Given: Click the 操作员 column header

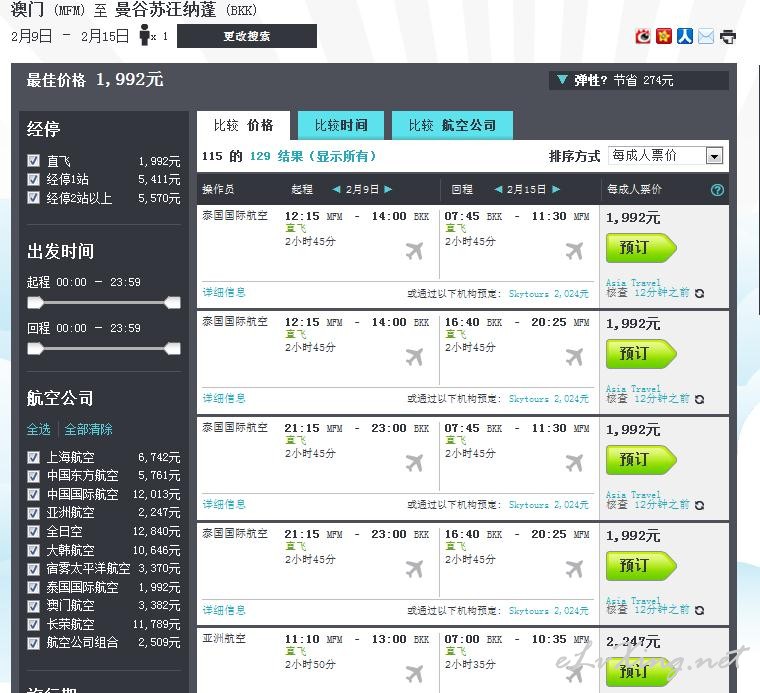Looking at the screenshot, I should (x=218, y=189).
